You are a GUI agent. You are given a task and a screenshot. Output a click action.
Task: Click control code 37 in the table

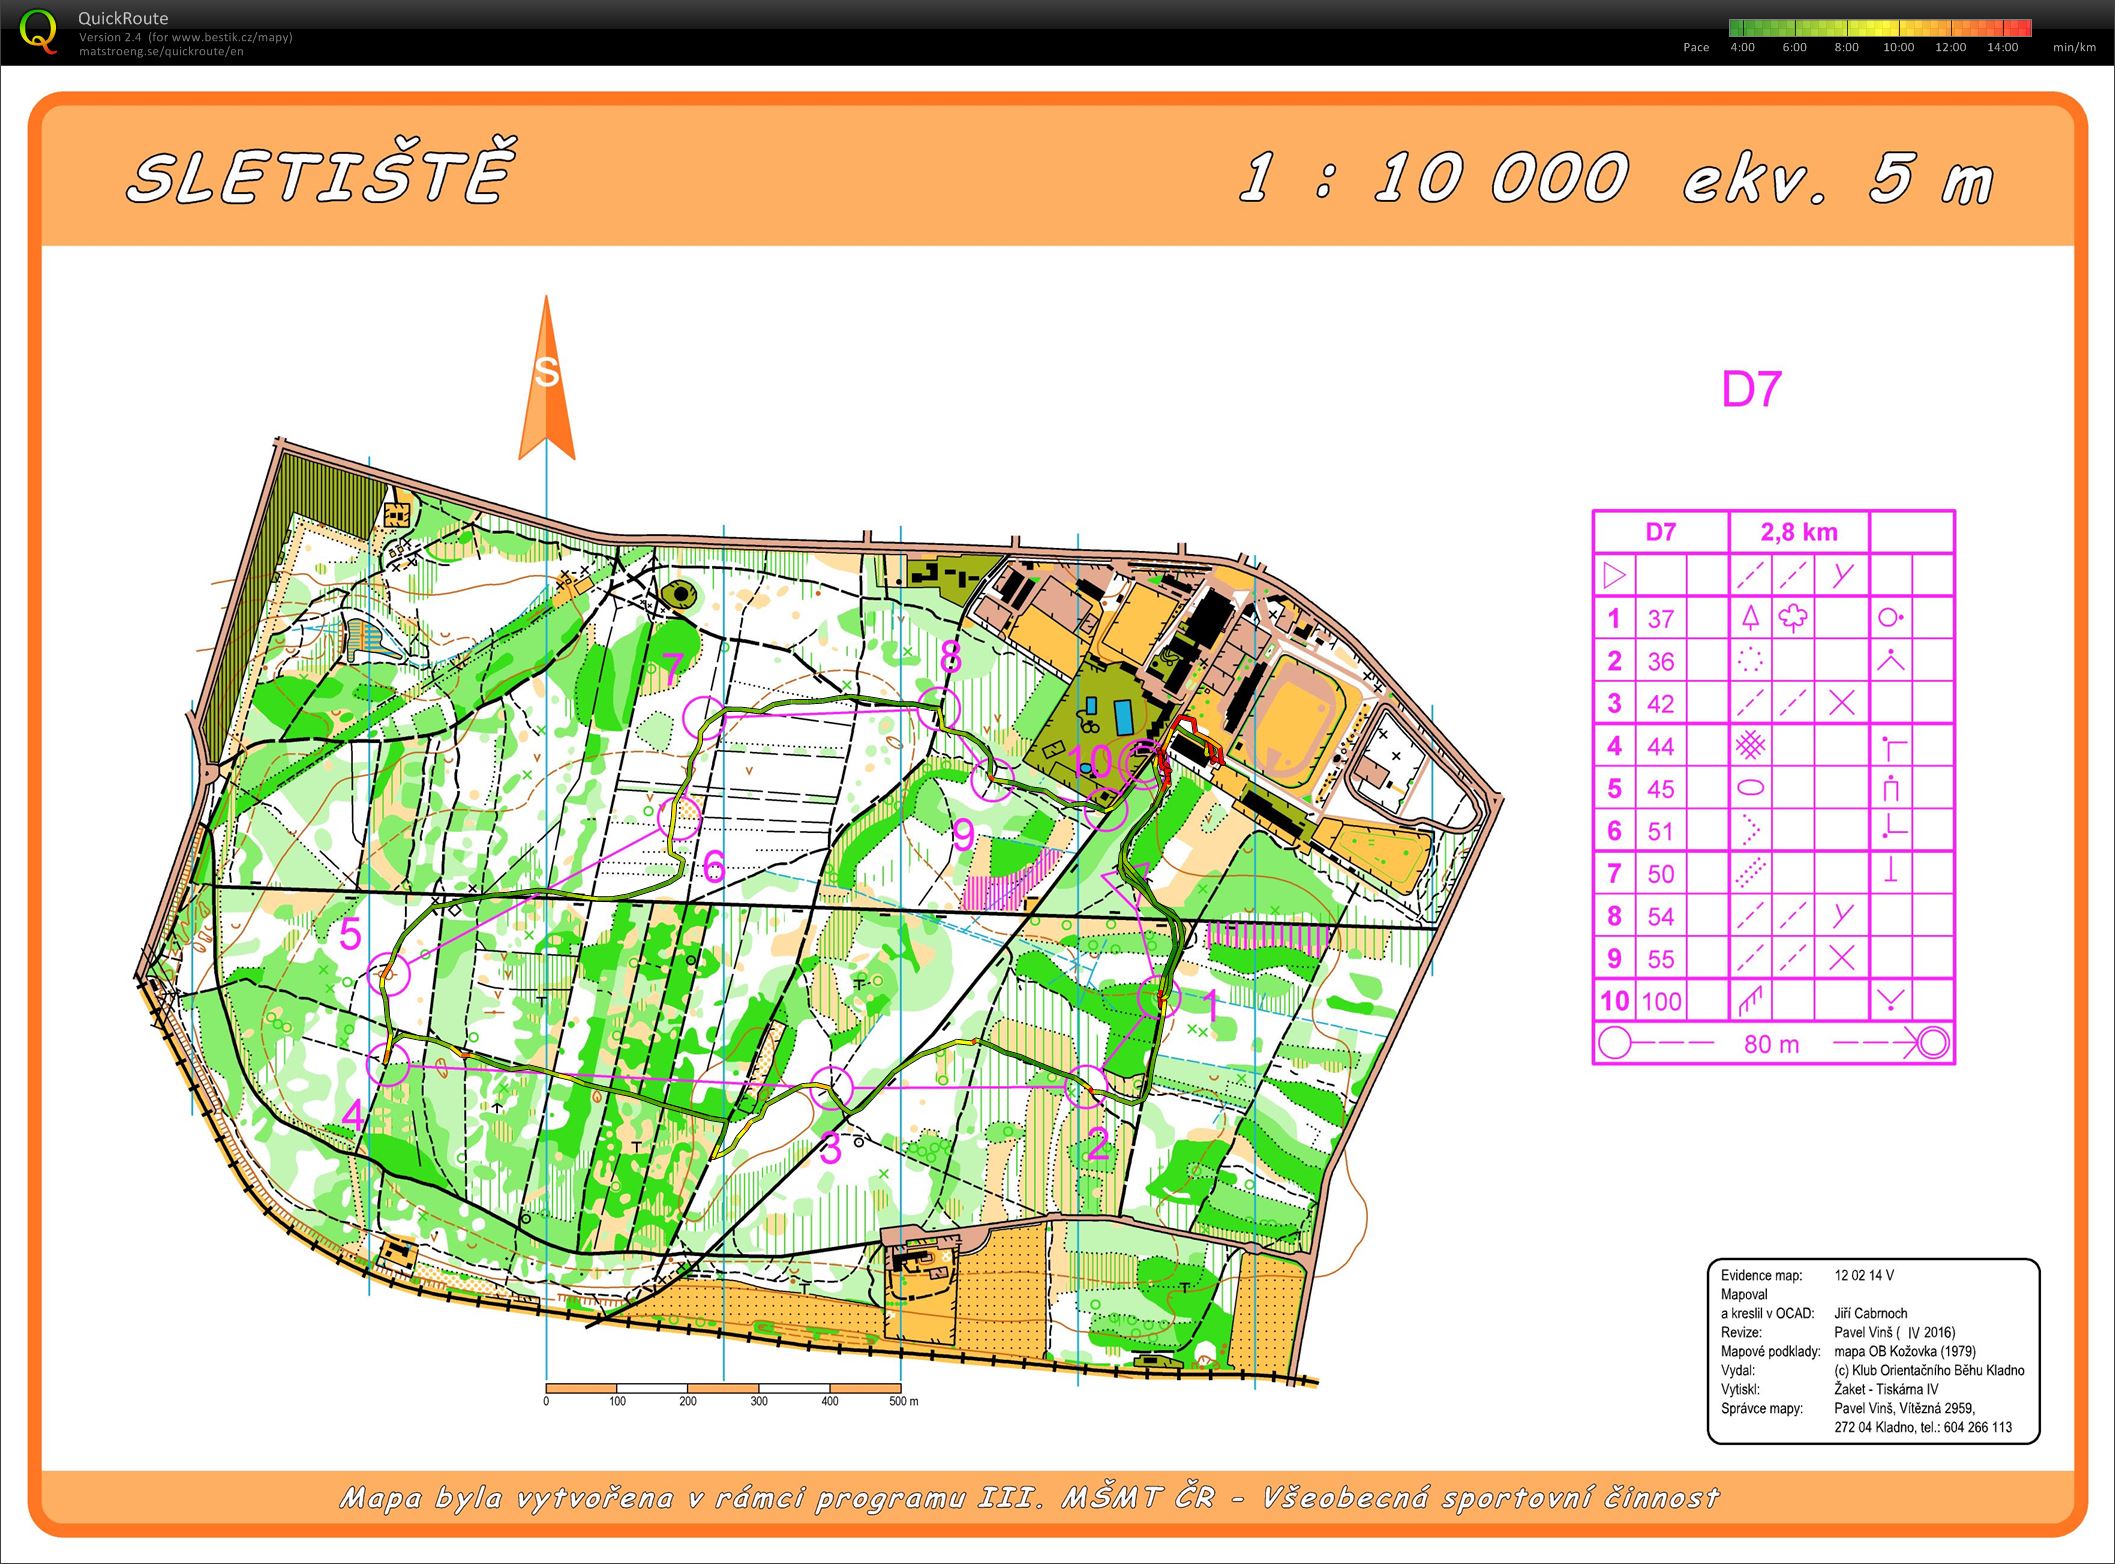click(x=1660, y=619)
